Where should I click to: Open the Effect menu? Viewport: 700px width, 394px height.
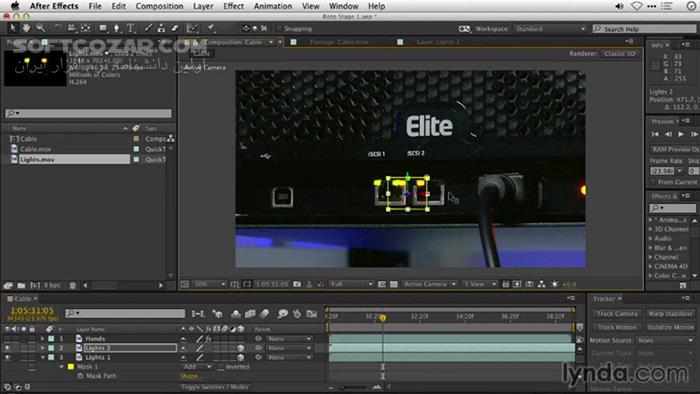point(233,6)
